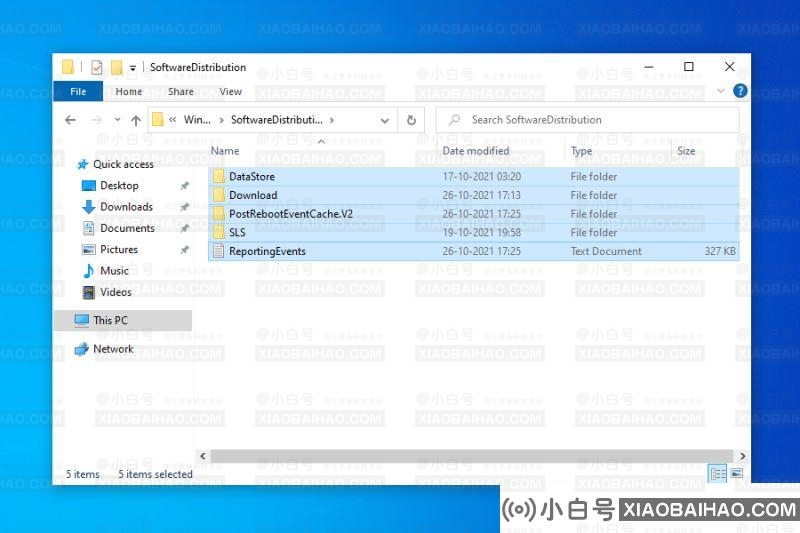Click the SoftwareDistributi... breadcrumb segment

[x=277, y=120]
